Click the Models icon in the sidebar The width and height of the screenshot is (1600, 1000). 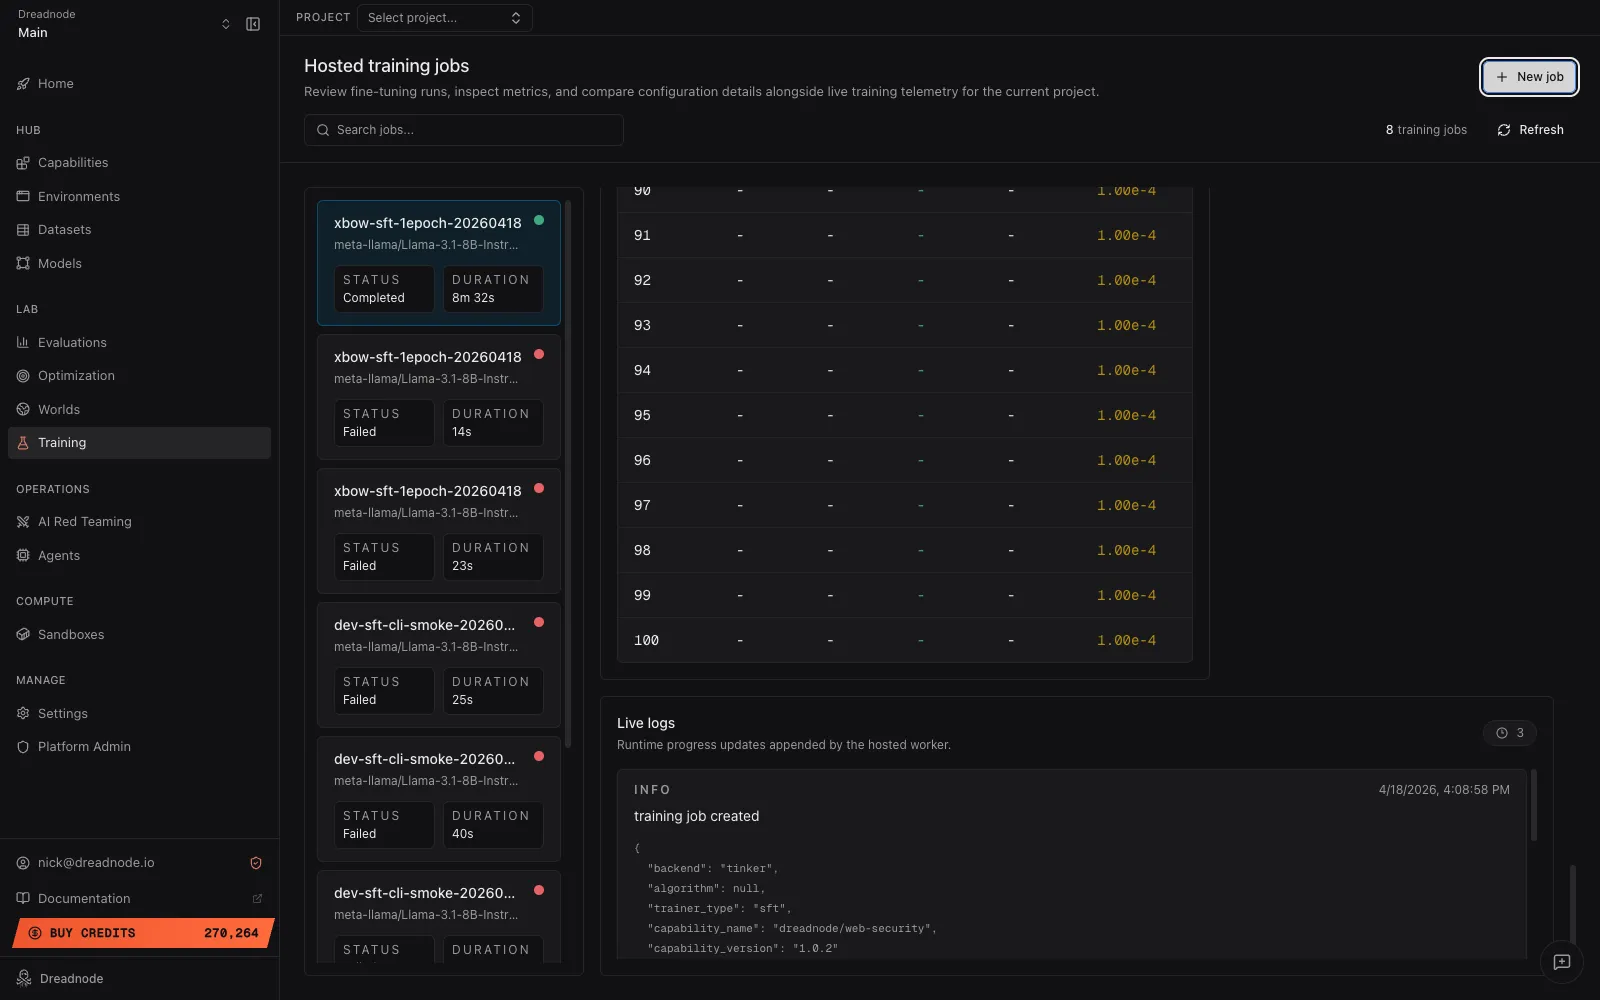click(x=24, y=263)
